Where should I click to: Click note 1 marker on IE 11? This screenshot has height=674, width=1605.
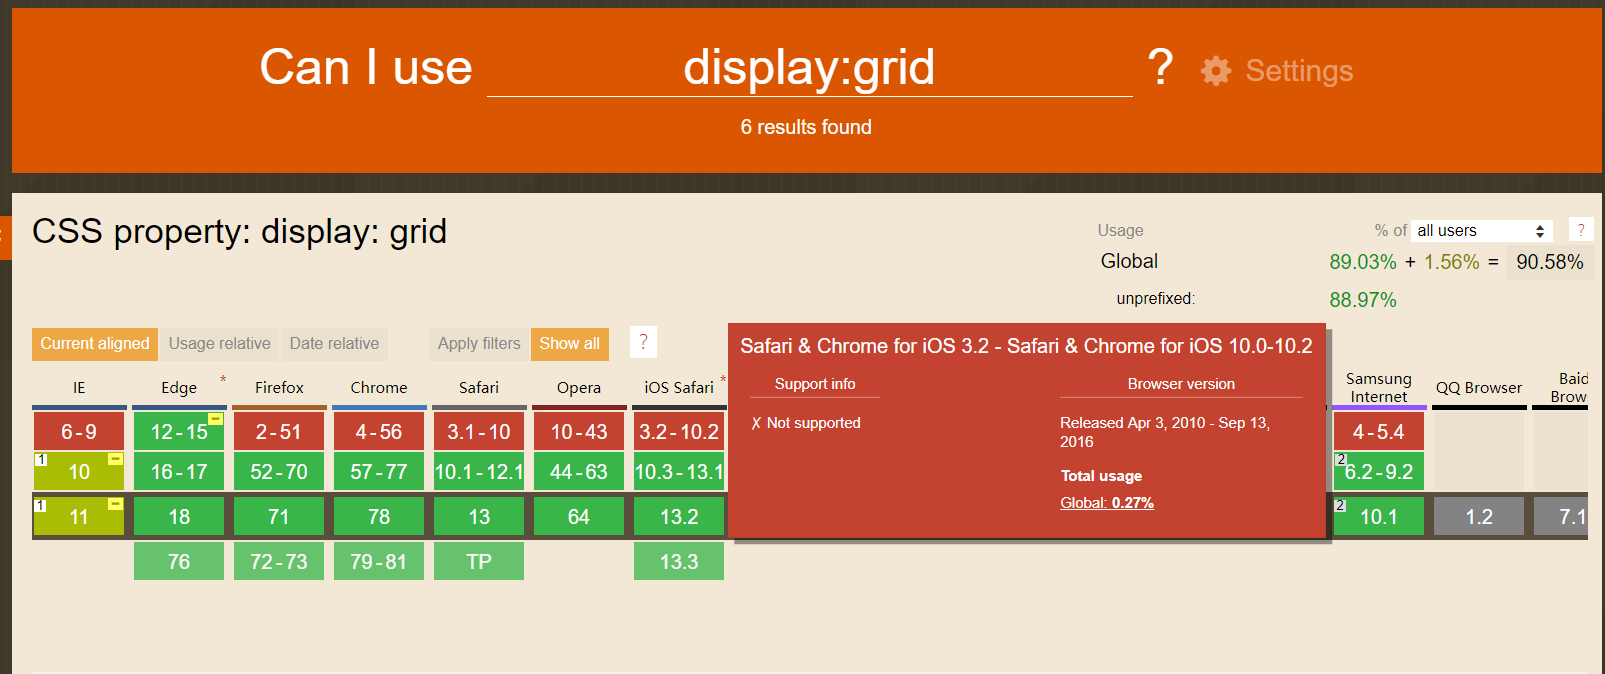point(41,505)
